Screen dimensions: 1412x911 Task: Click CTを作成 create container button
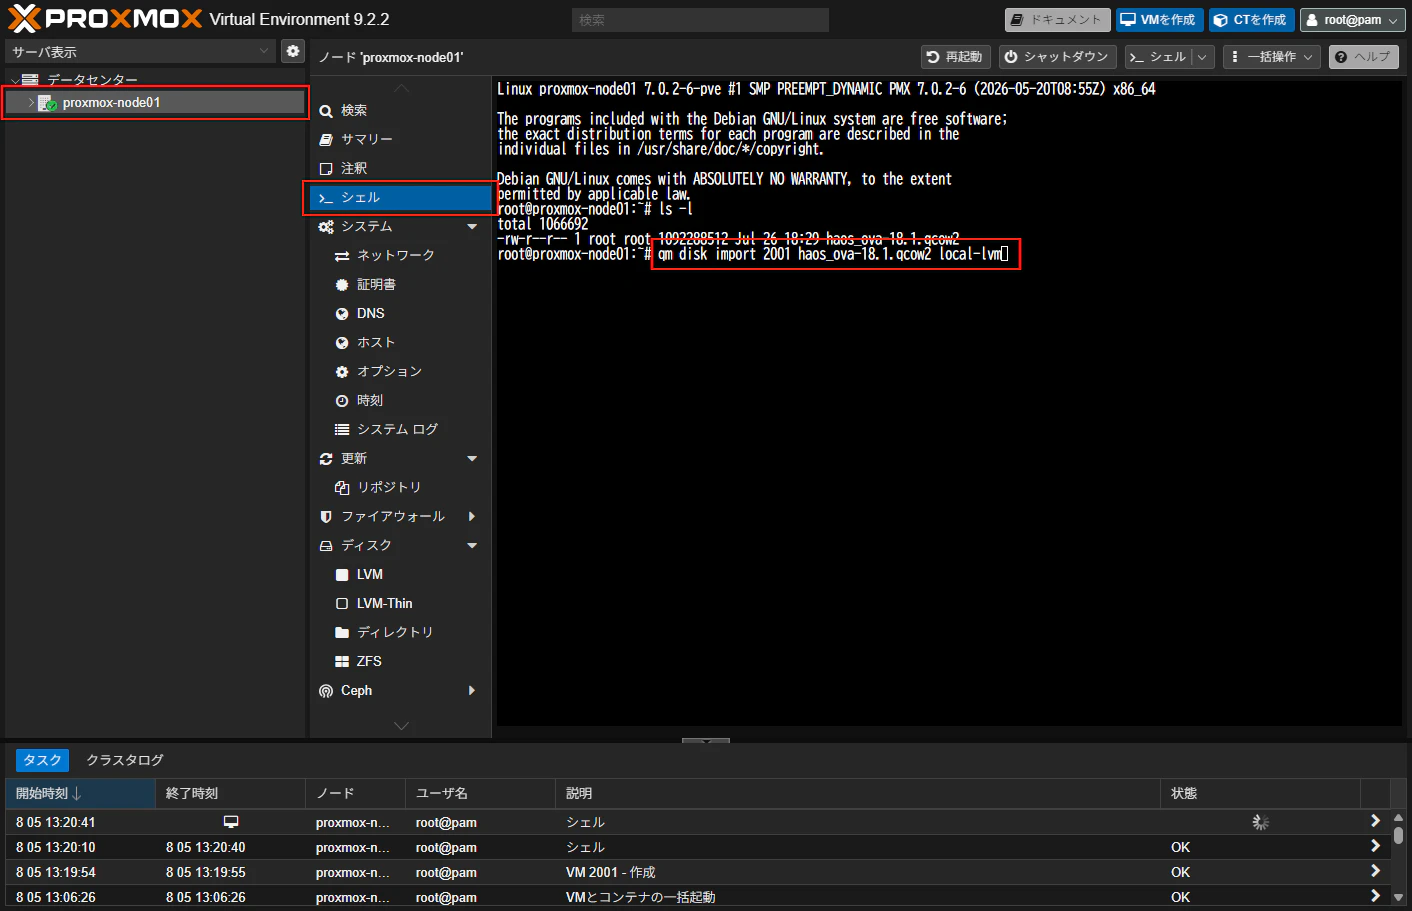(x=1251, y=20)
